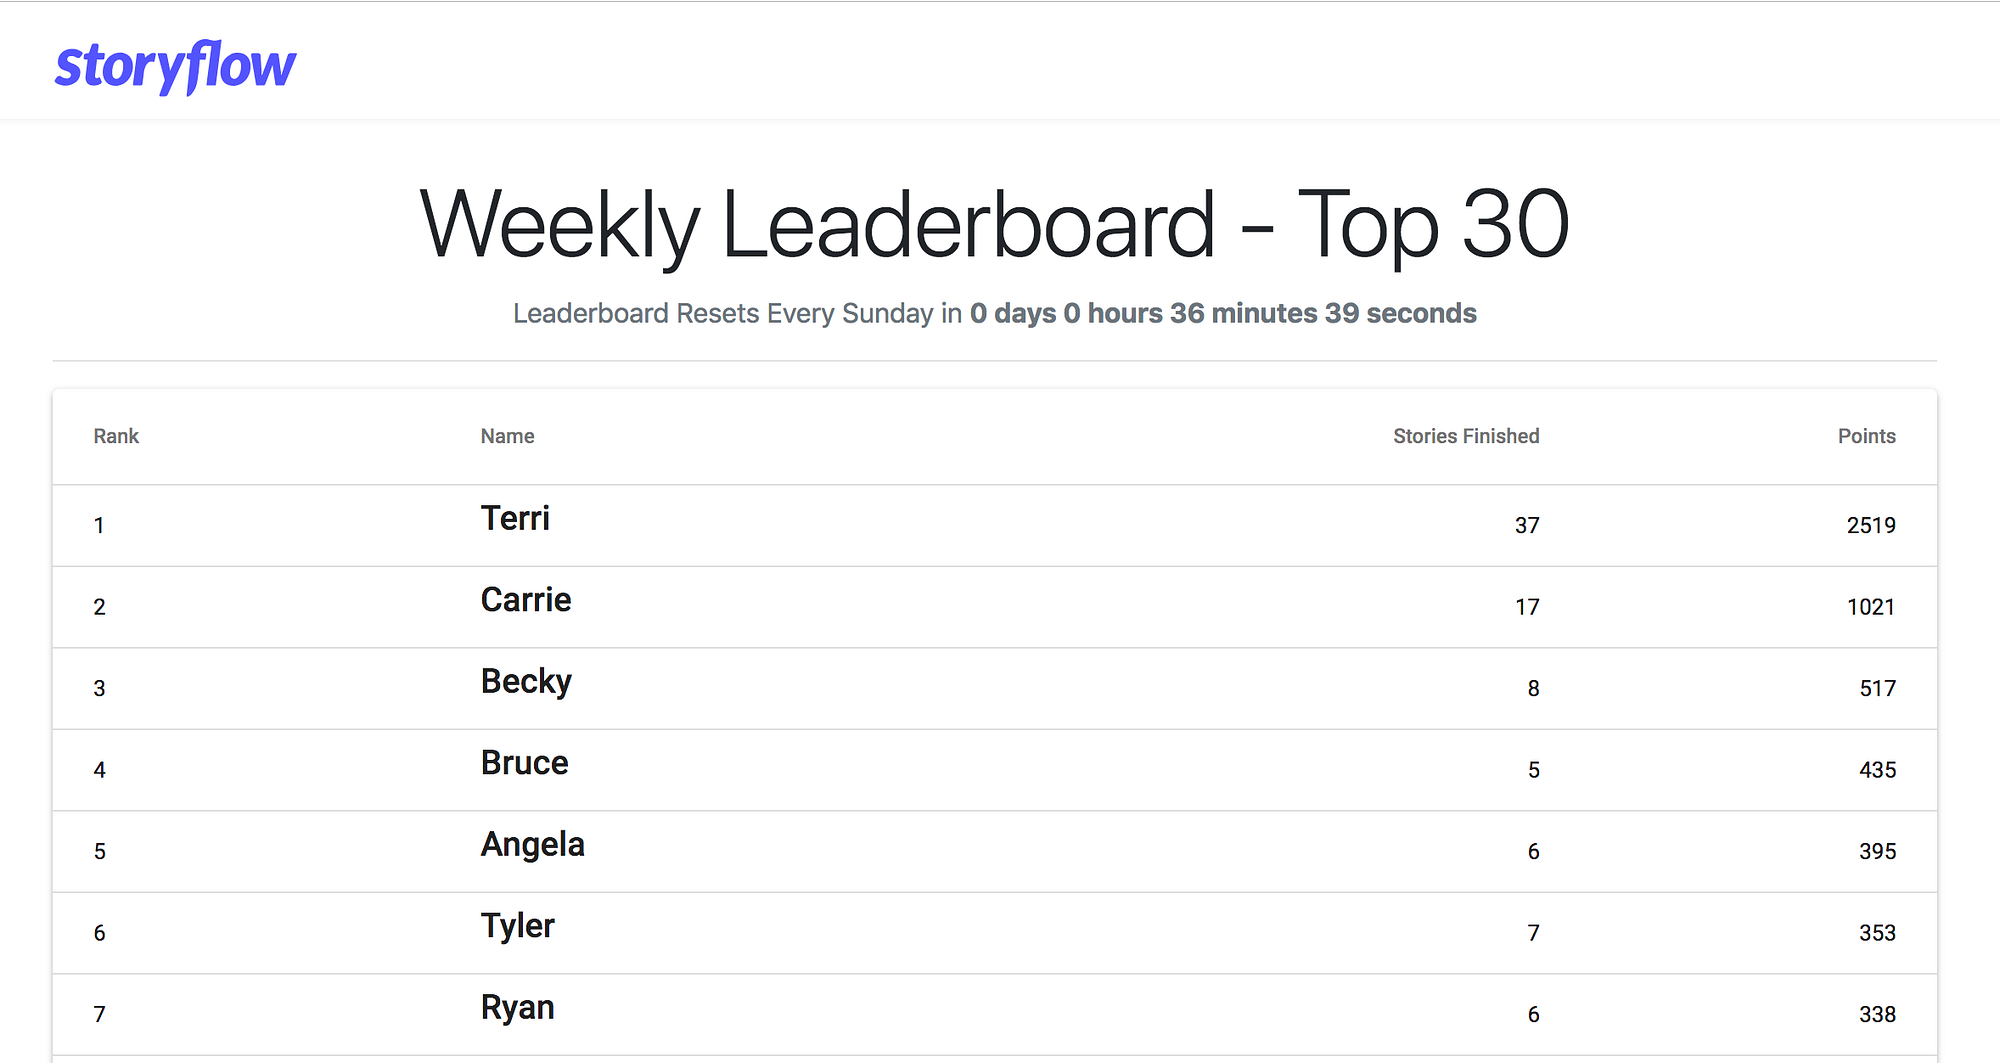Click Terri's points value 2519

1870,526
